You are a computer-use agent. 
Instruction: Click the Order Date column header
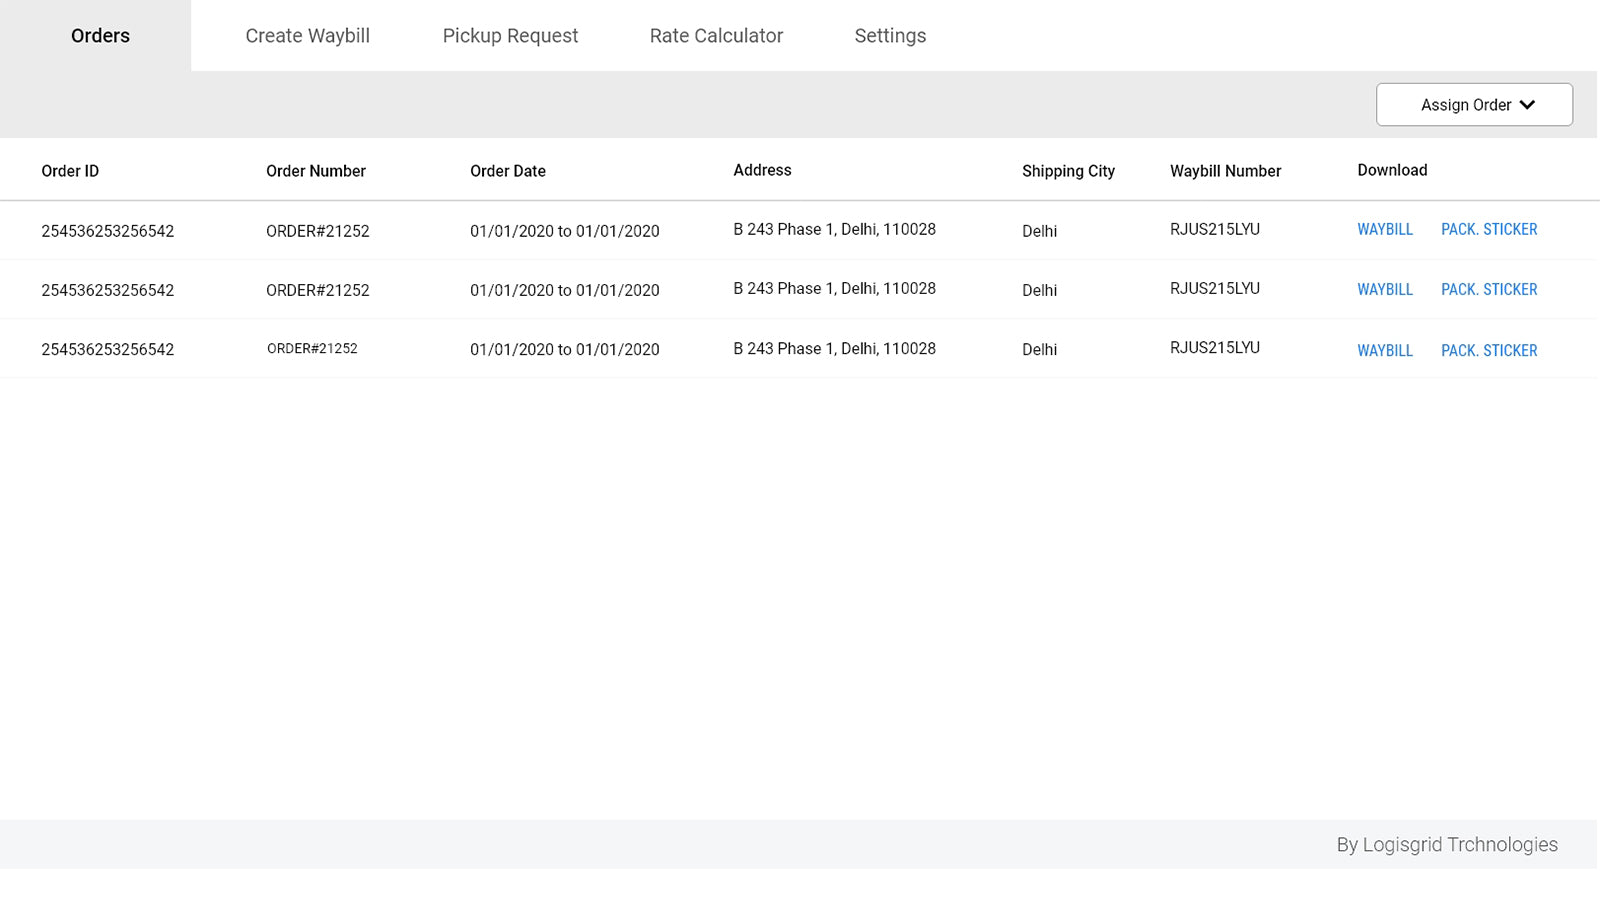pyautogui.click(x=508, y=171)
